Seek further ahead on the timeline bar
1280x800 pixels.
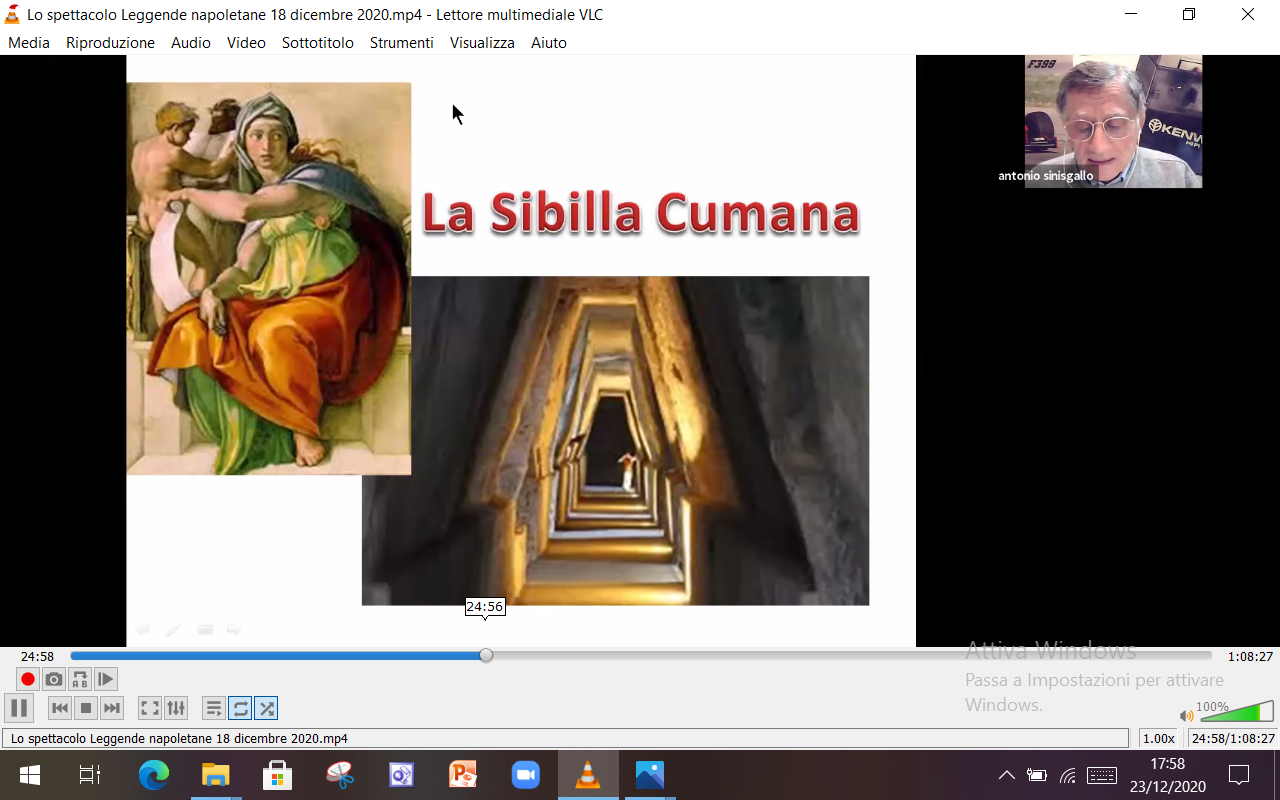coord(850,656)
